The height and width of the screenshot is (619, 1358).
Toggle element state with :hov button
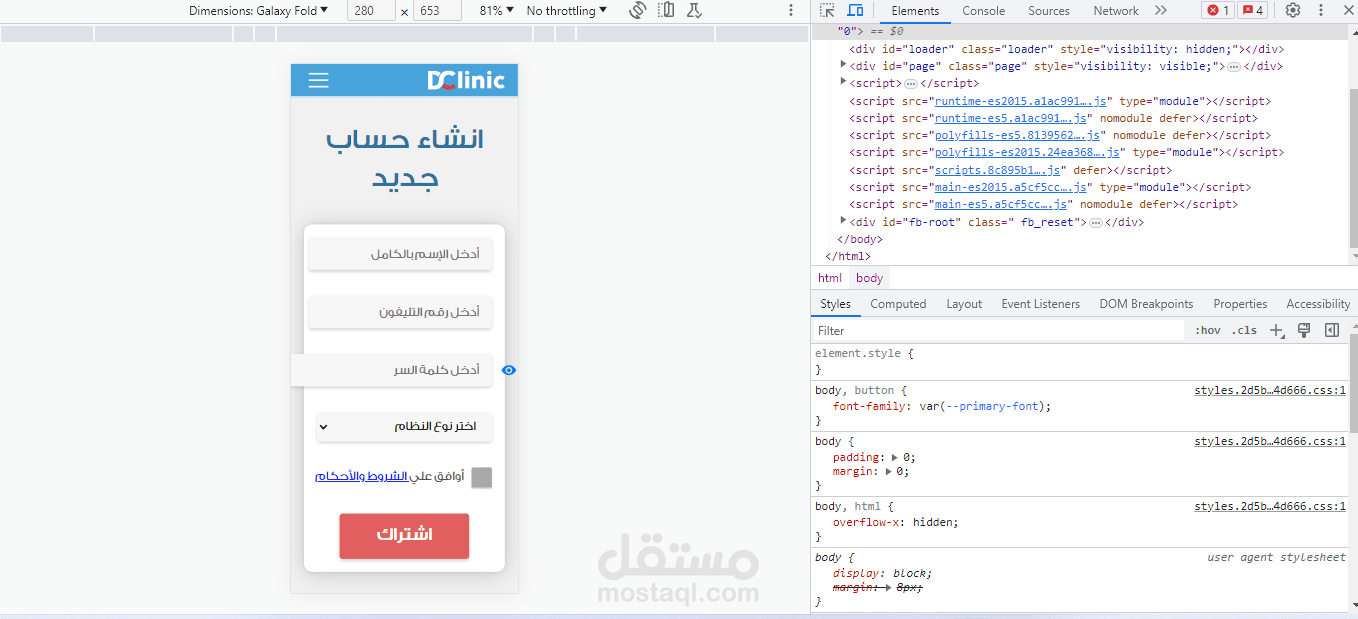1207,329
